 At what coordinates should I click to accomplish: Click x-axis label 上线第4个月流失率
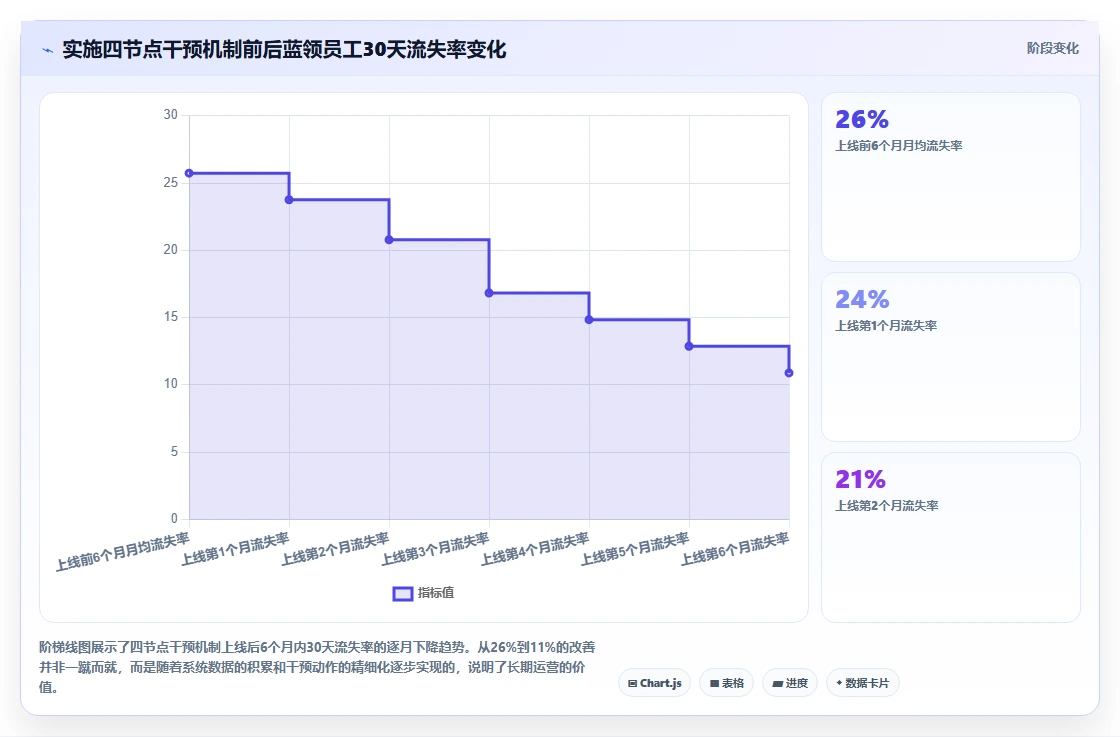[535, 549]
